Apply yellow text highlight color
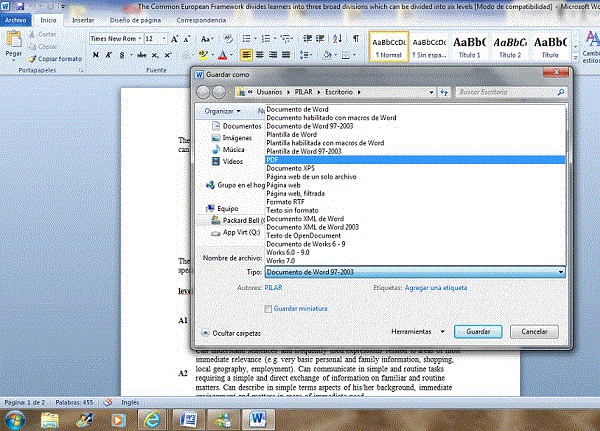Image resolution: width=600 pixels, height=431 pixels. click(x=203, y=56)
